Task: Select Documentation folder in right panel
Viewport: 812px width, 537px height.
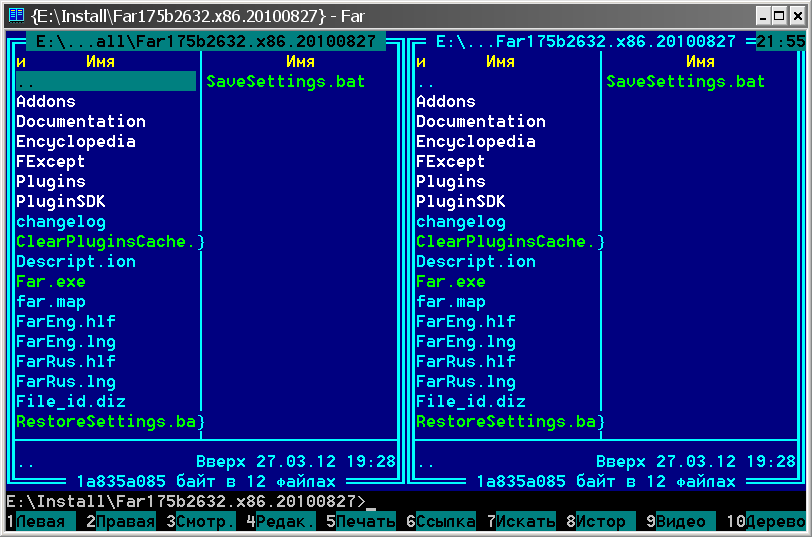Action: coord(481,122)
